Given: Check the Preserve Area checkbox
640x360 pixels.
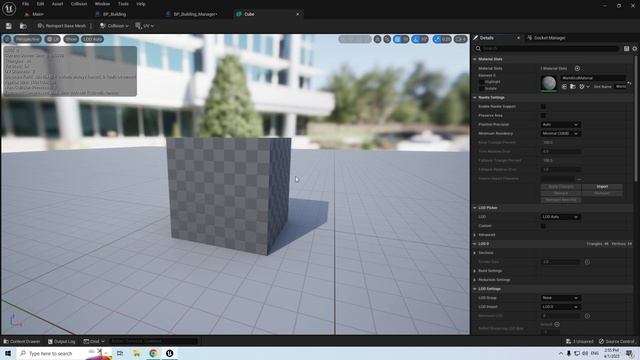Looking at the screenshot, I should [x=543, y=116].
